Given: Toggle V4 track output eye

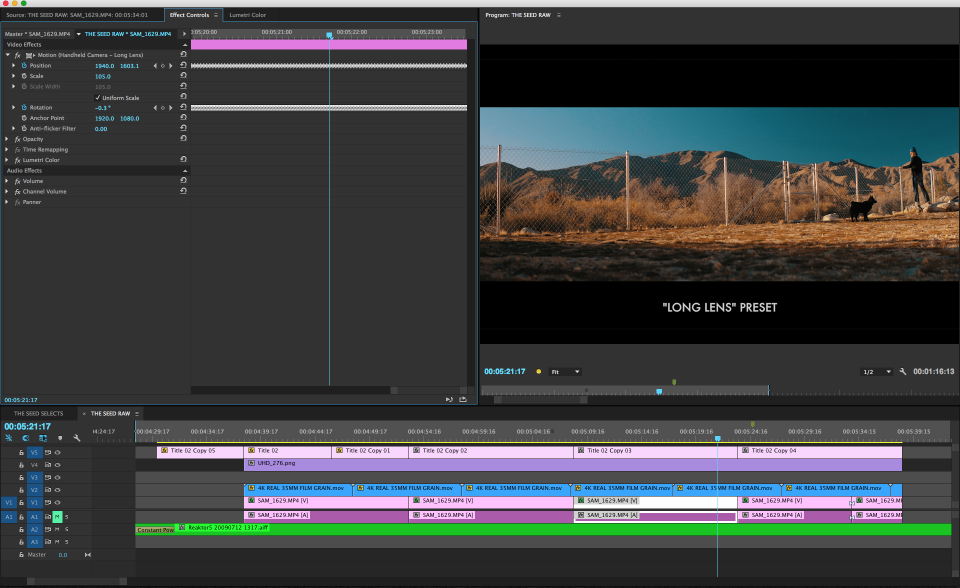Looking at the screenshot, I should click(x=58, y=465).
